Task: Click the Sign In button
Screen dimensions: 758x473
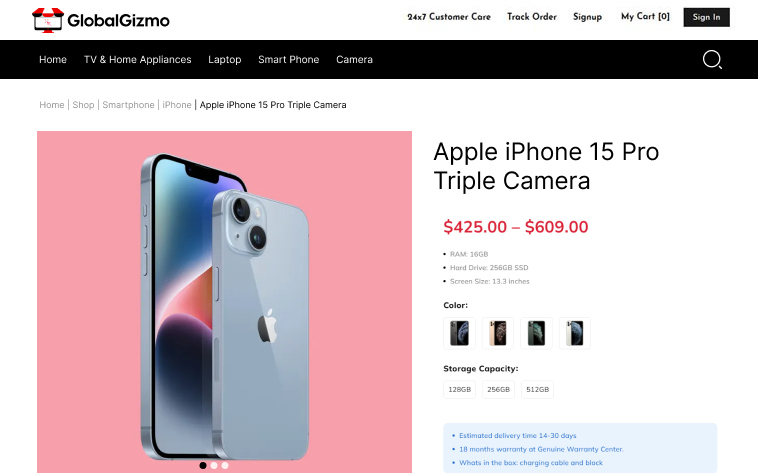Action: point(706,17)
